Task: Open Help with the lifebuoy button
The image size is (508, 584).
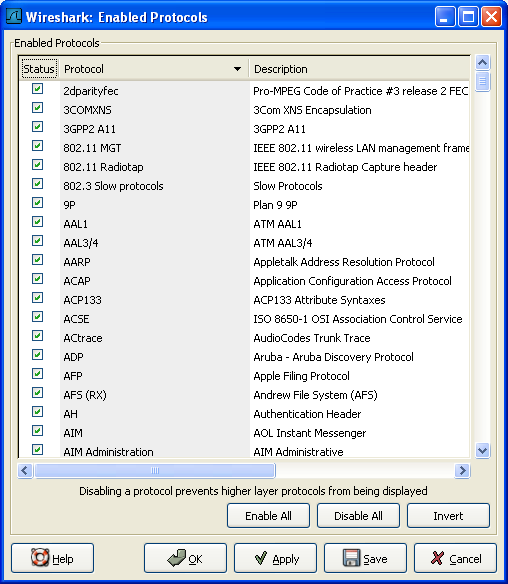Action: coord(53,558)
